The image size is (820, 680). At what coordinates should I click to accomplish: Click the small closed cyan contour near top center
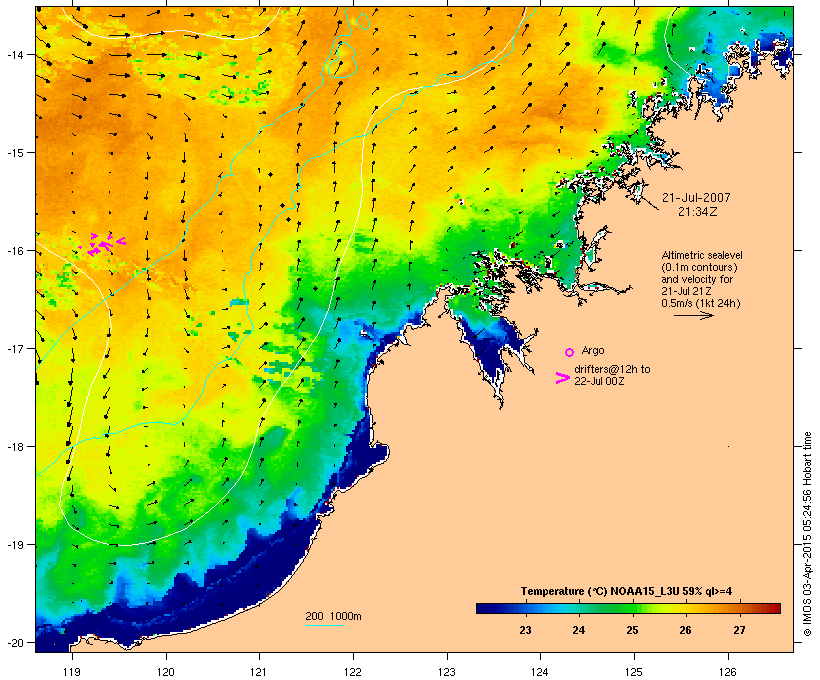tap(363, 21)
